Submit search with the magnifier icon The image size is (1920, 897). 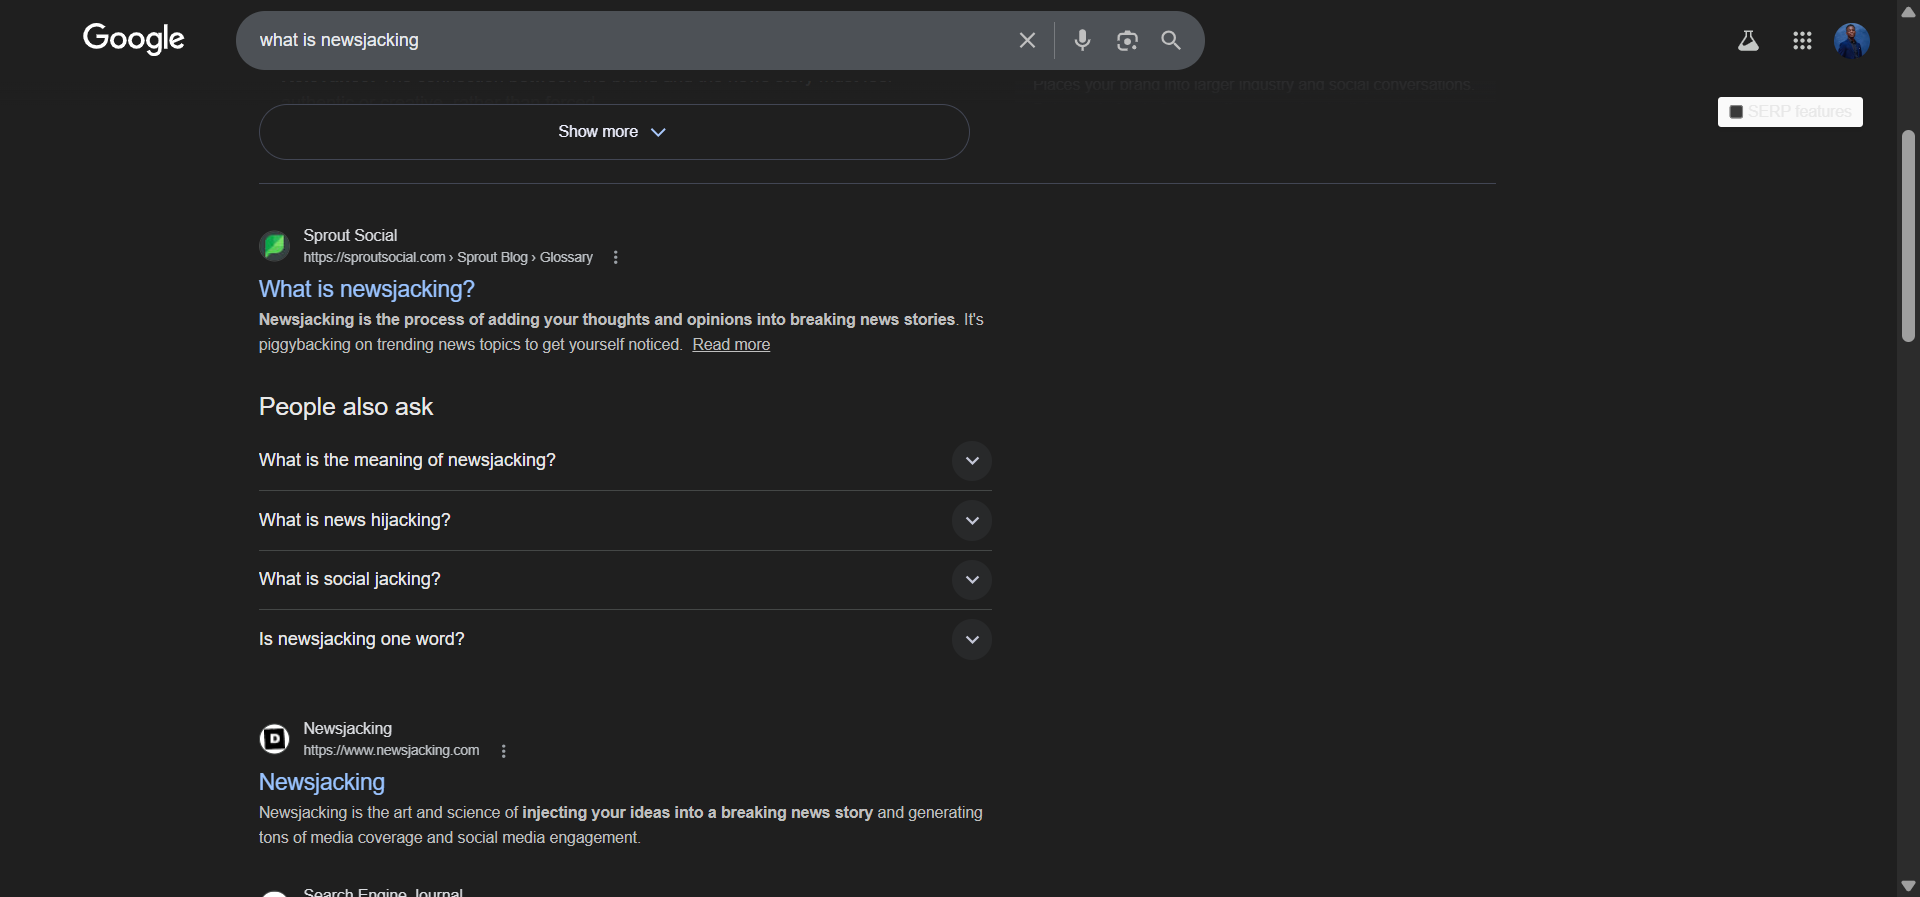click(x=1171, y=40)
